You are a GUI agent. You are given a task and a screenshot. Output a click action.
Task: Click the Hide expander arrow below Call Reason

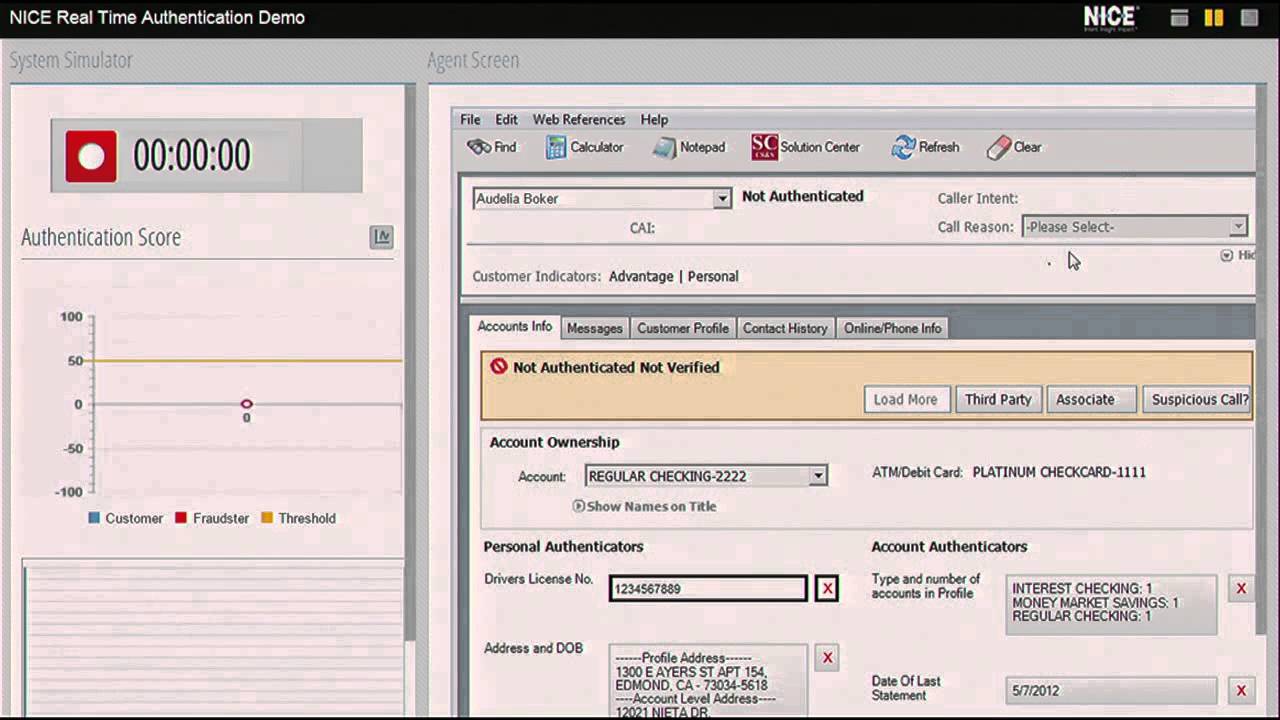click(1227, 256)
